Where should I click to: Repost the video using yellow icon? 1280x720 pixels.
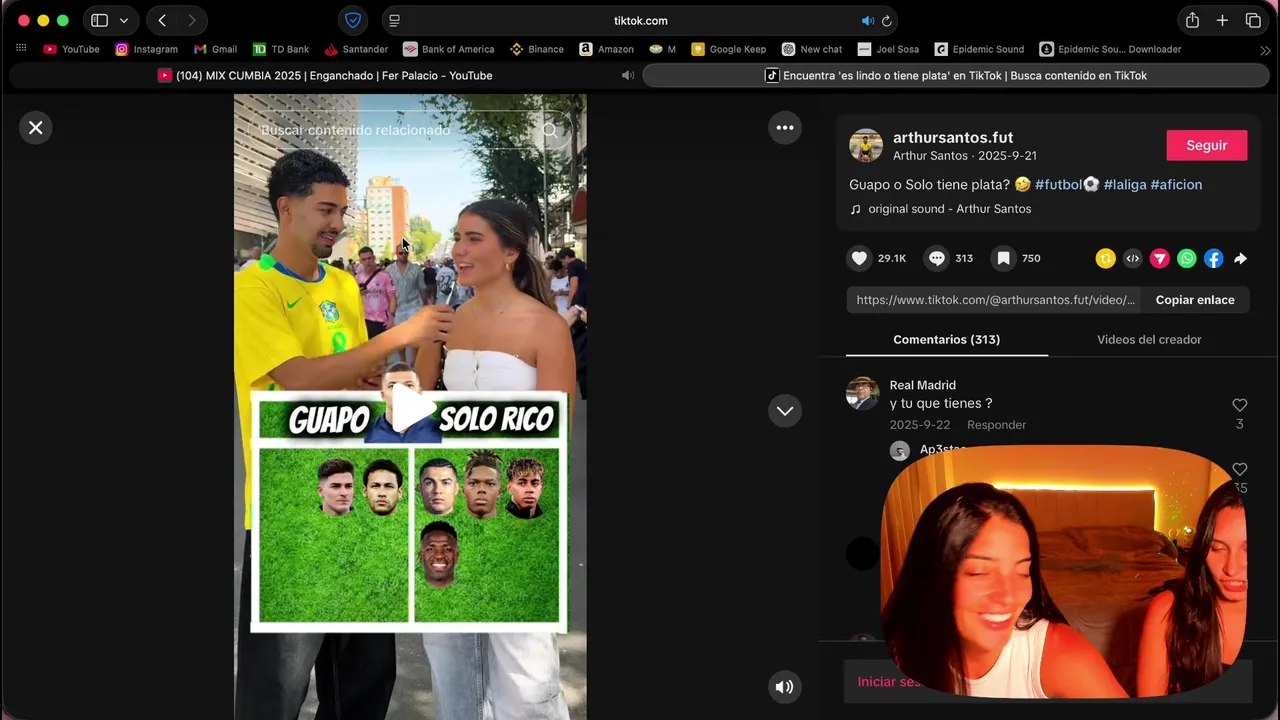tap(1105, 259)
